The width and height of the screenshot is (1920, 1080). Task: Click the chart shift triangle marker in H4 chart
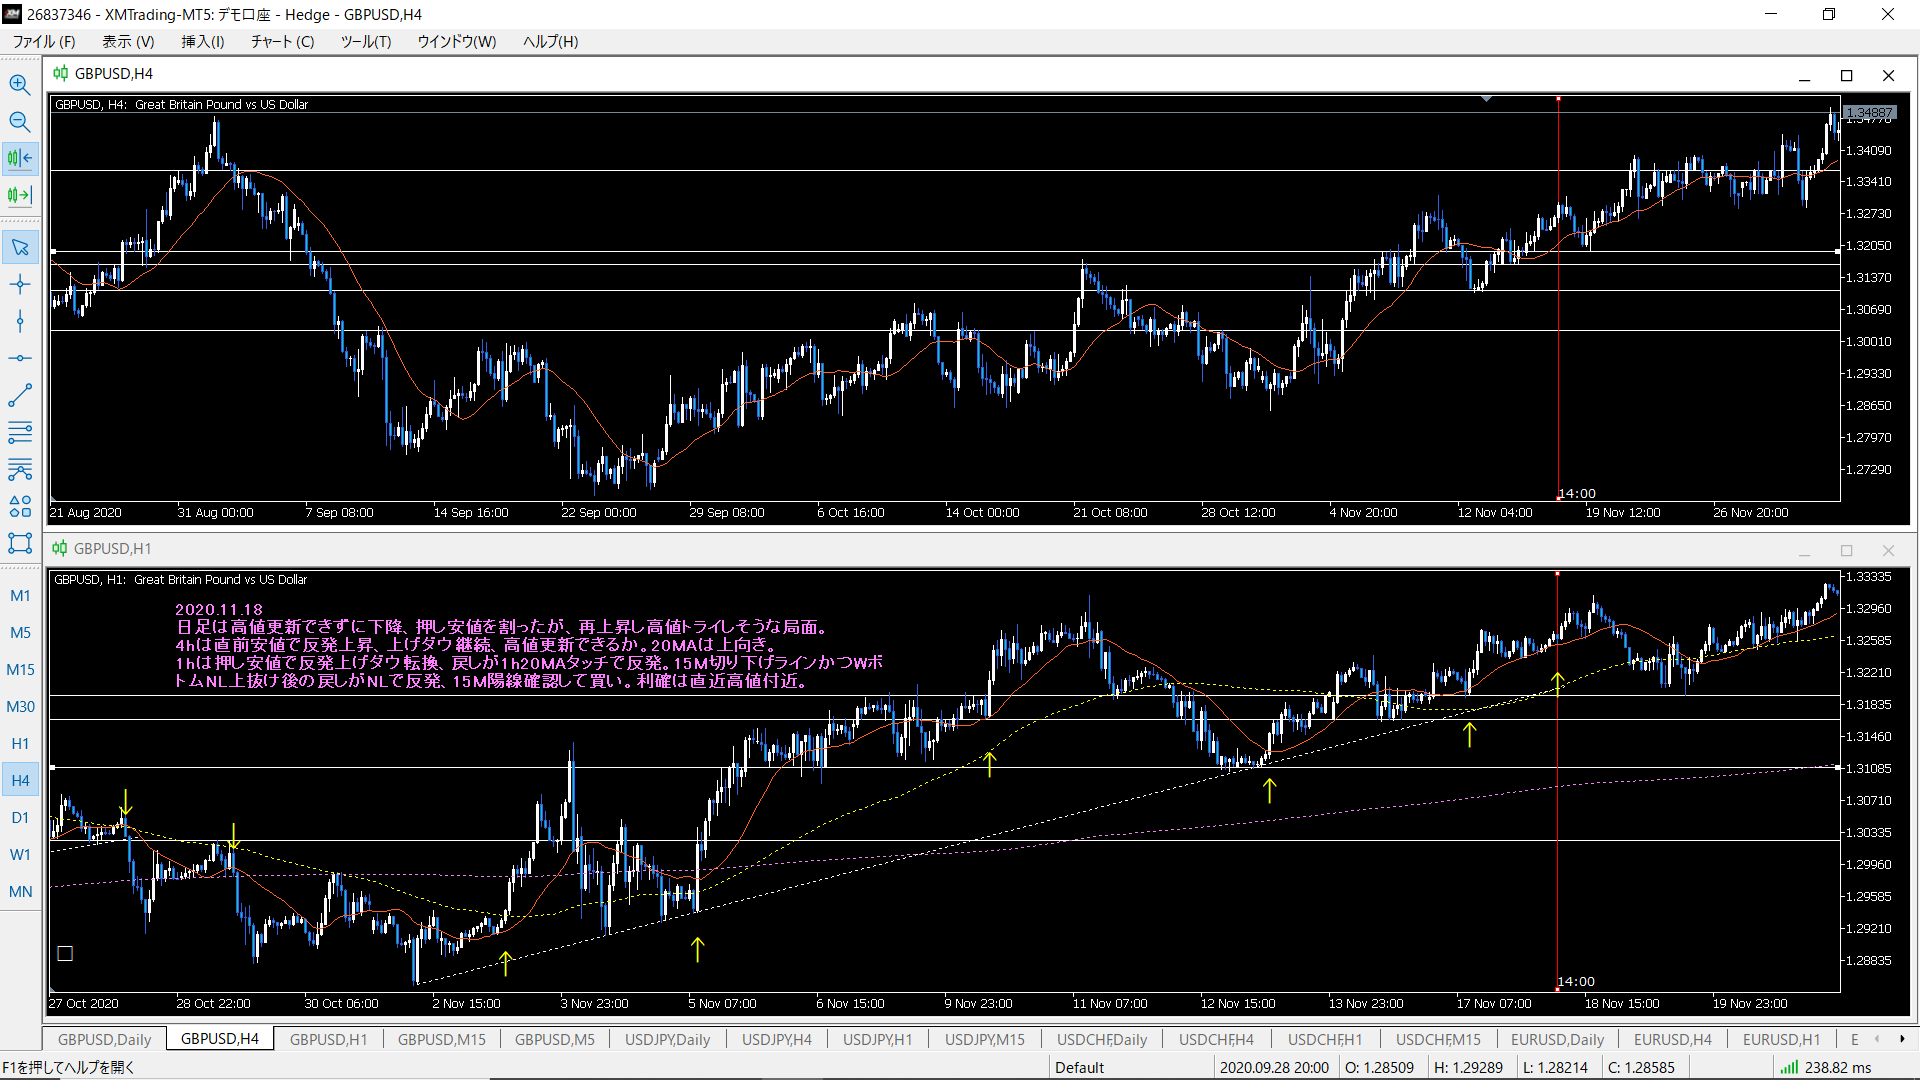[x=1487, y=99]
